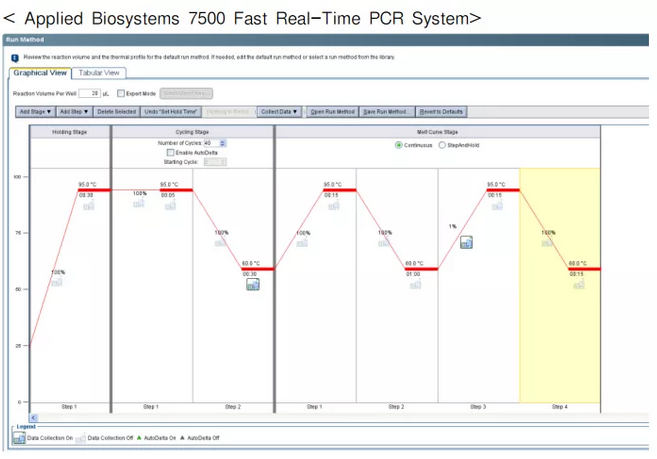This screenshot has height=459, width=657.
Task: Click the Reaction Volume Per Well field
Action: coord(90,93)
